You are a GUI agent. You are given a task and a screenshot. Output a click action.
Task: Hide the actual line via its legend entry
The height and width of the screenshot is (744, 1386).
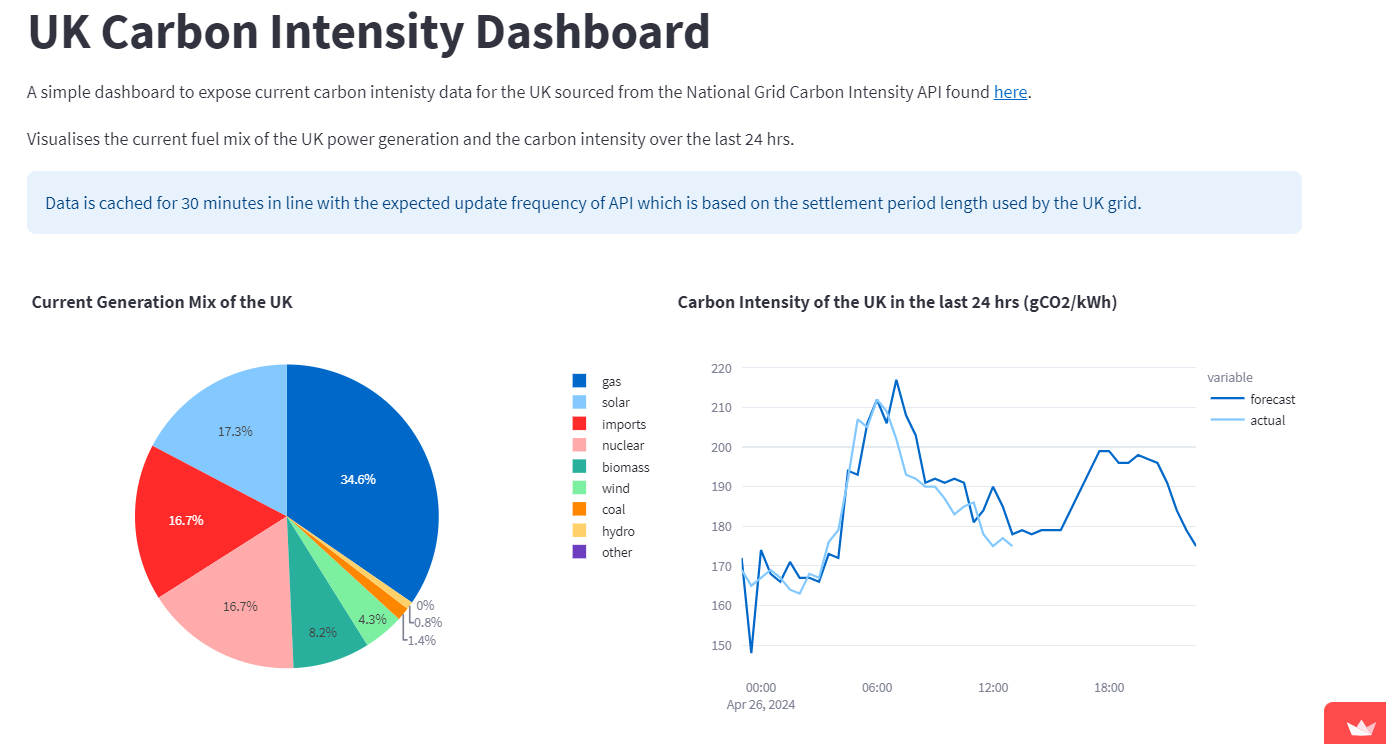coord(1267,420)
